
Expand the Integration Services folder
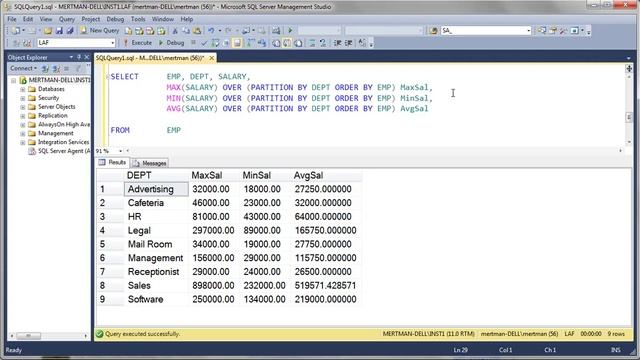pyautogui.click(x=23, y=142)
